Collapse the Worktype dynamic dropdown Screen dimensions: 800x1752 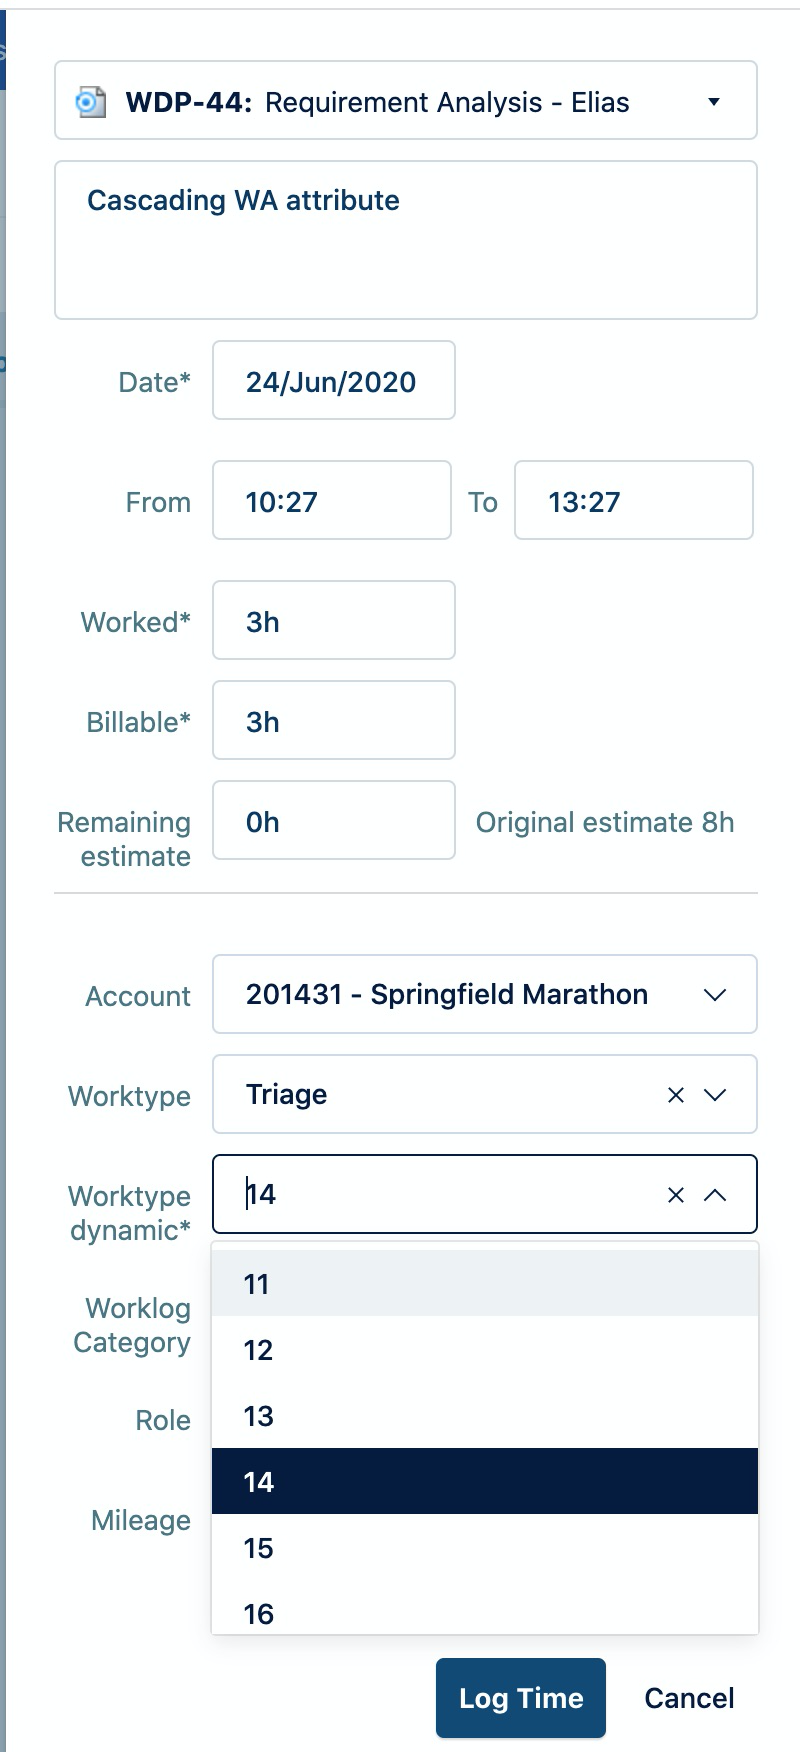tap(715, 1195)
